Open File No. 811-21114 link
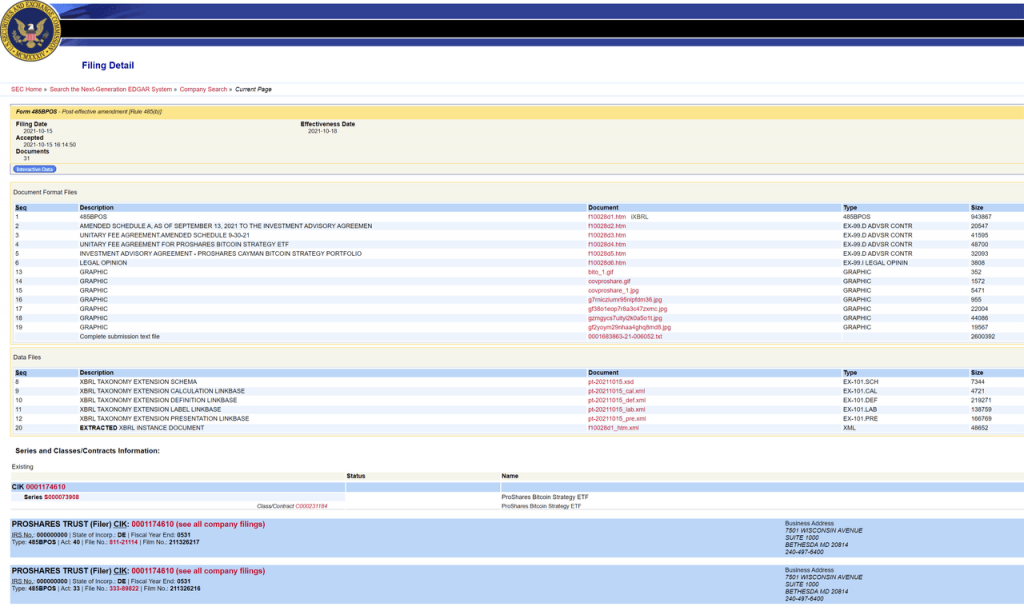1024x611 pixels. click(x=123, y=542)
